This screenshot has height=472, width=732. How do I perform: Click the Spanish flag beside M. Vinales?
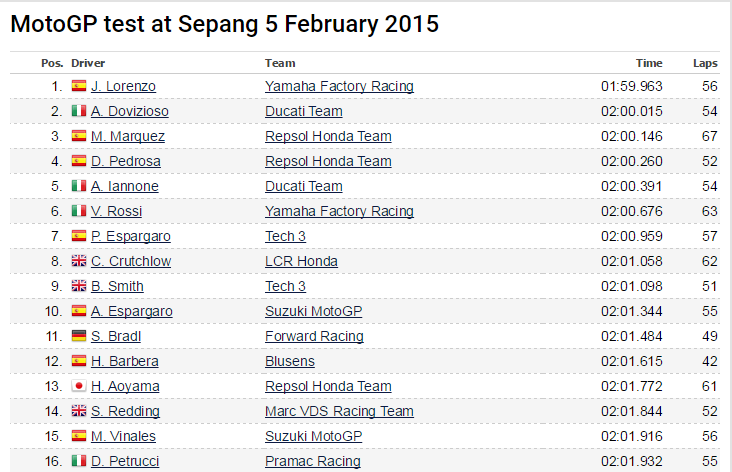(79, 436)
